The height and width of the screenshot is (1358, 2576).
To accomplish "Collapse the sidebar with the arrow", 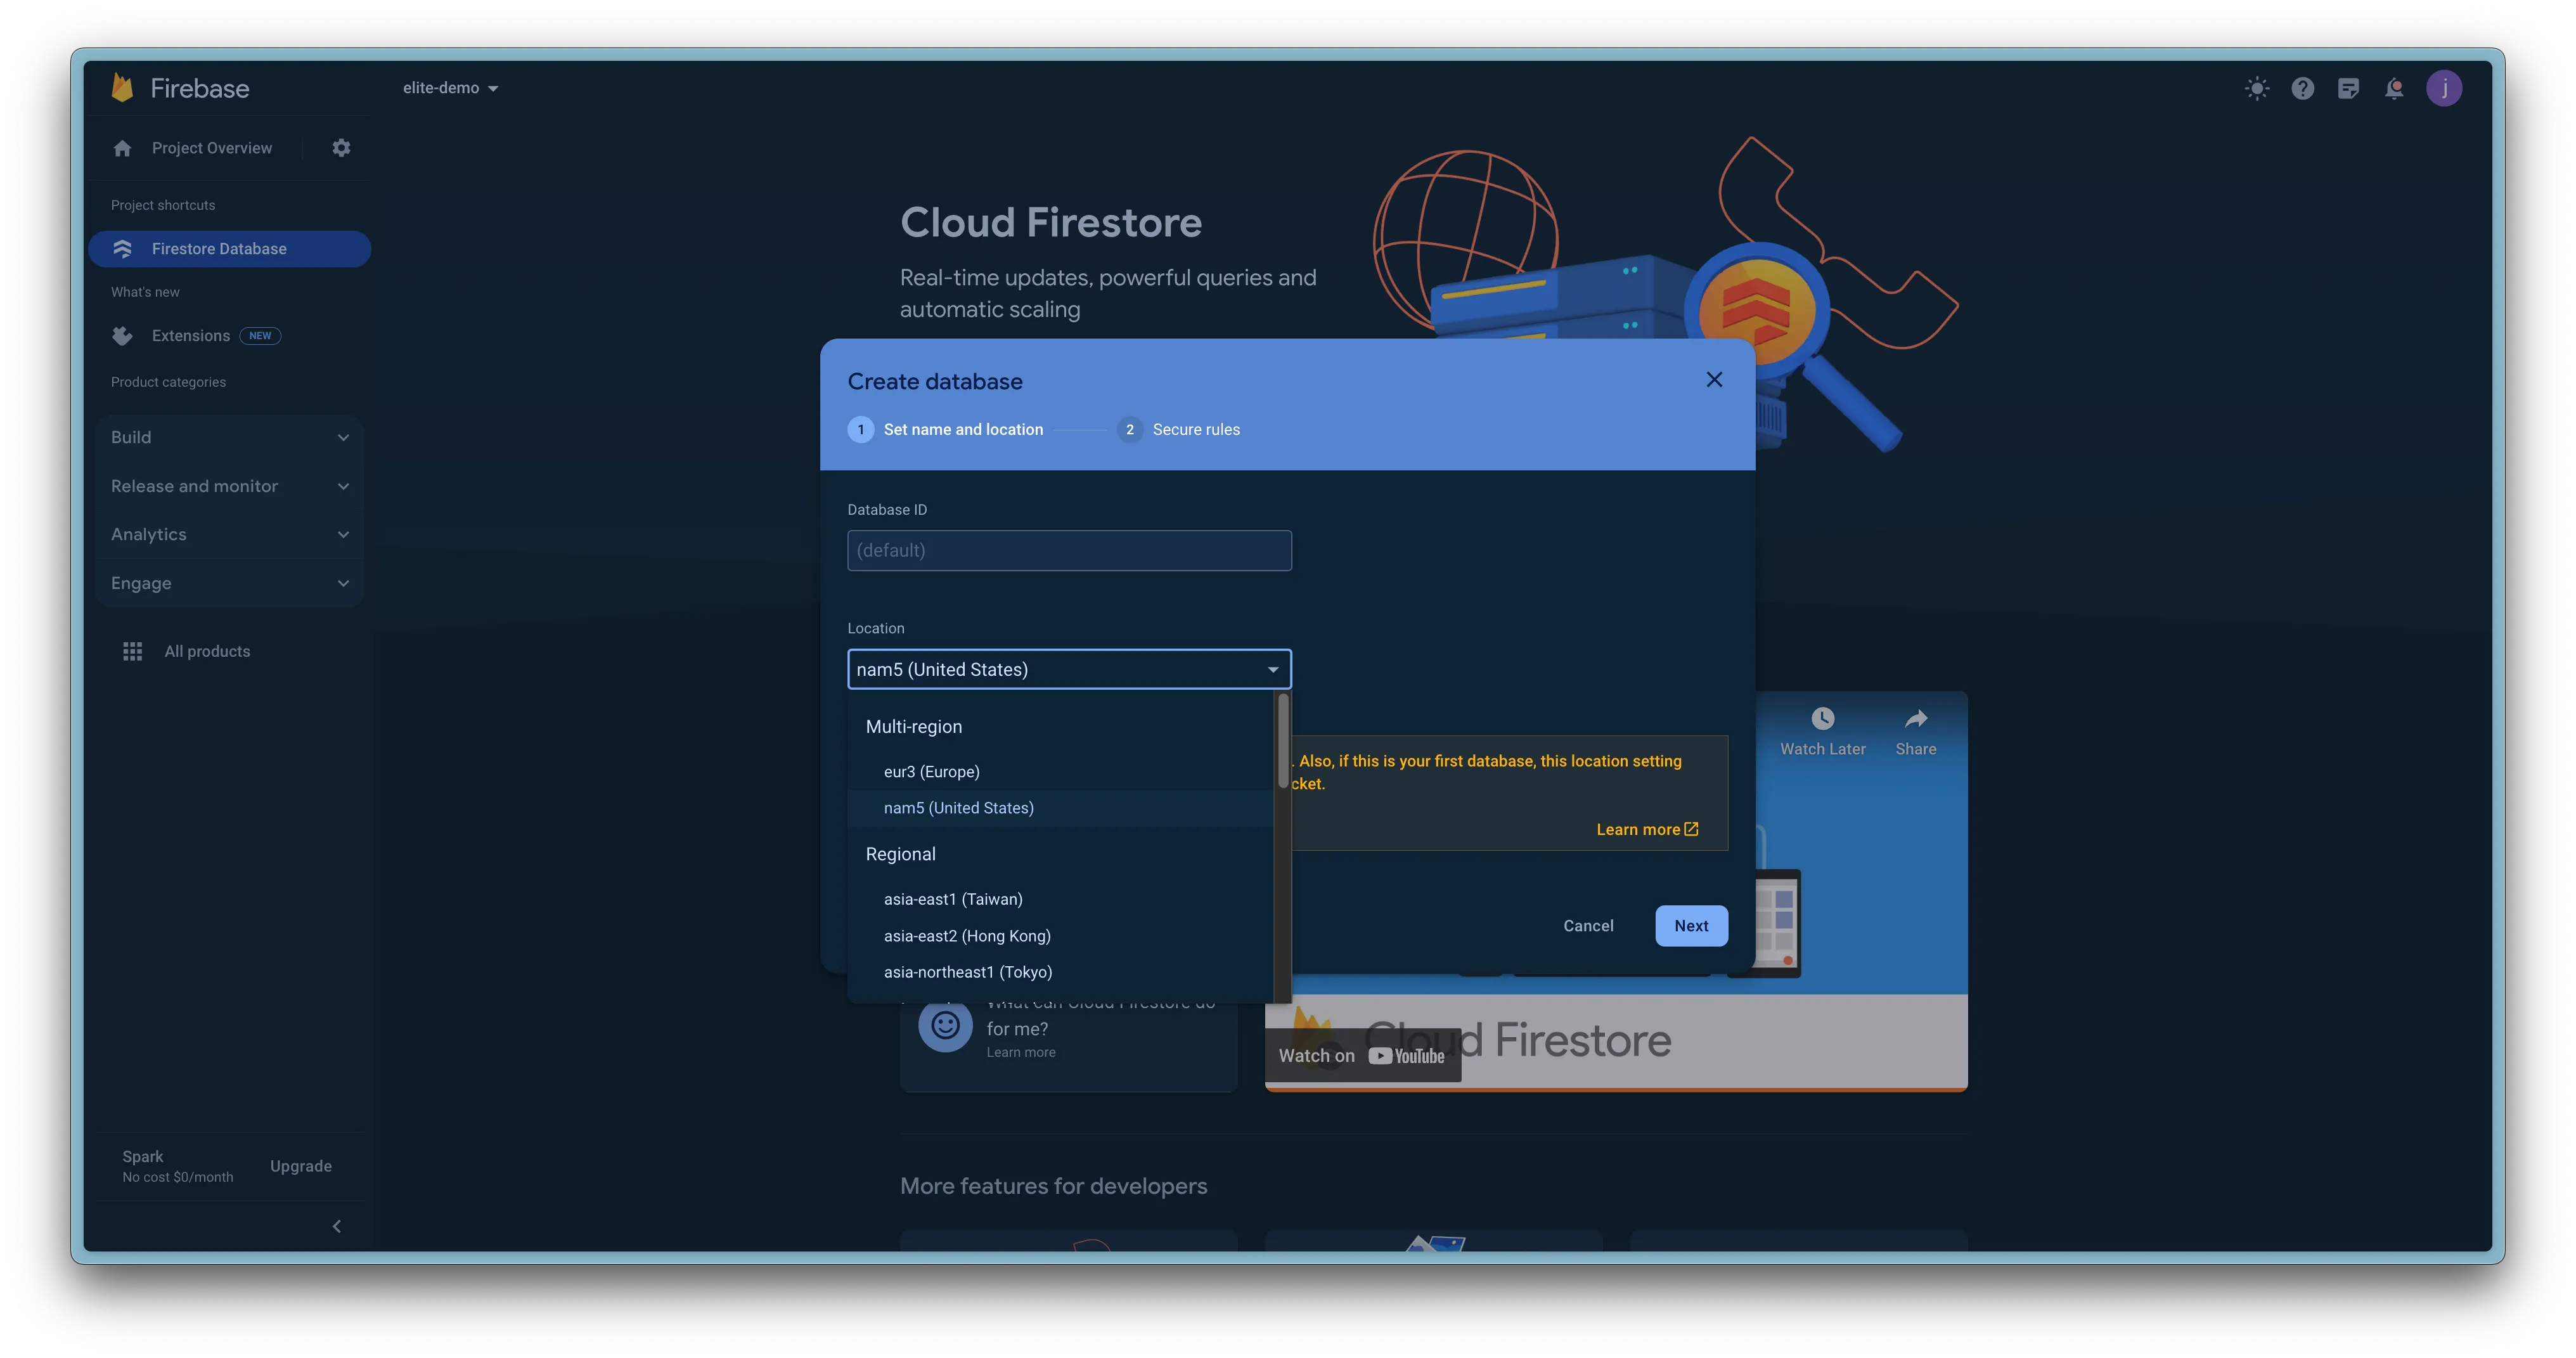I will pyautogui.click(x=337, y=1226).
